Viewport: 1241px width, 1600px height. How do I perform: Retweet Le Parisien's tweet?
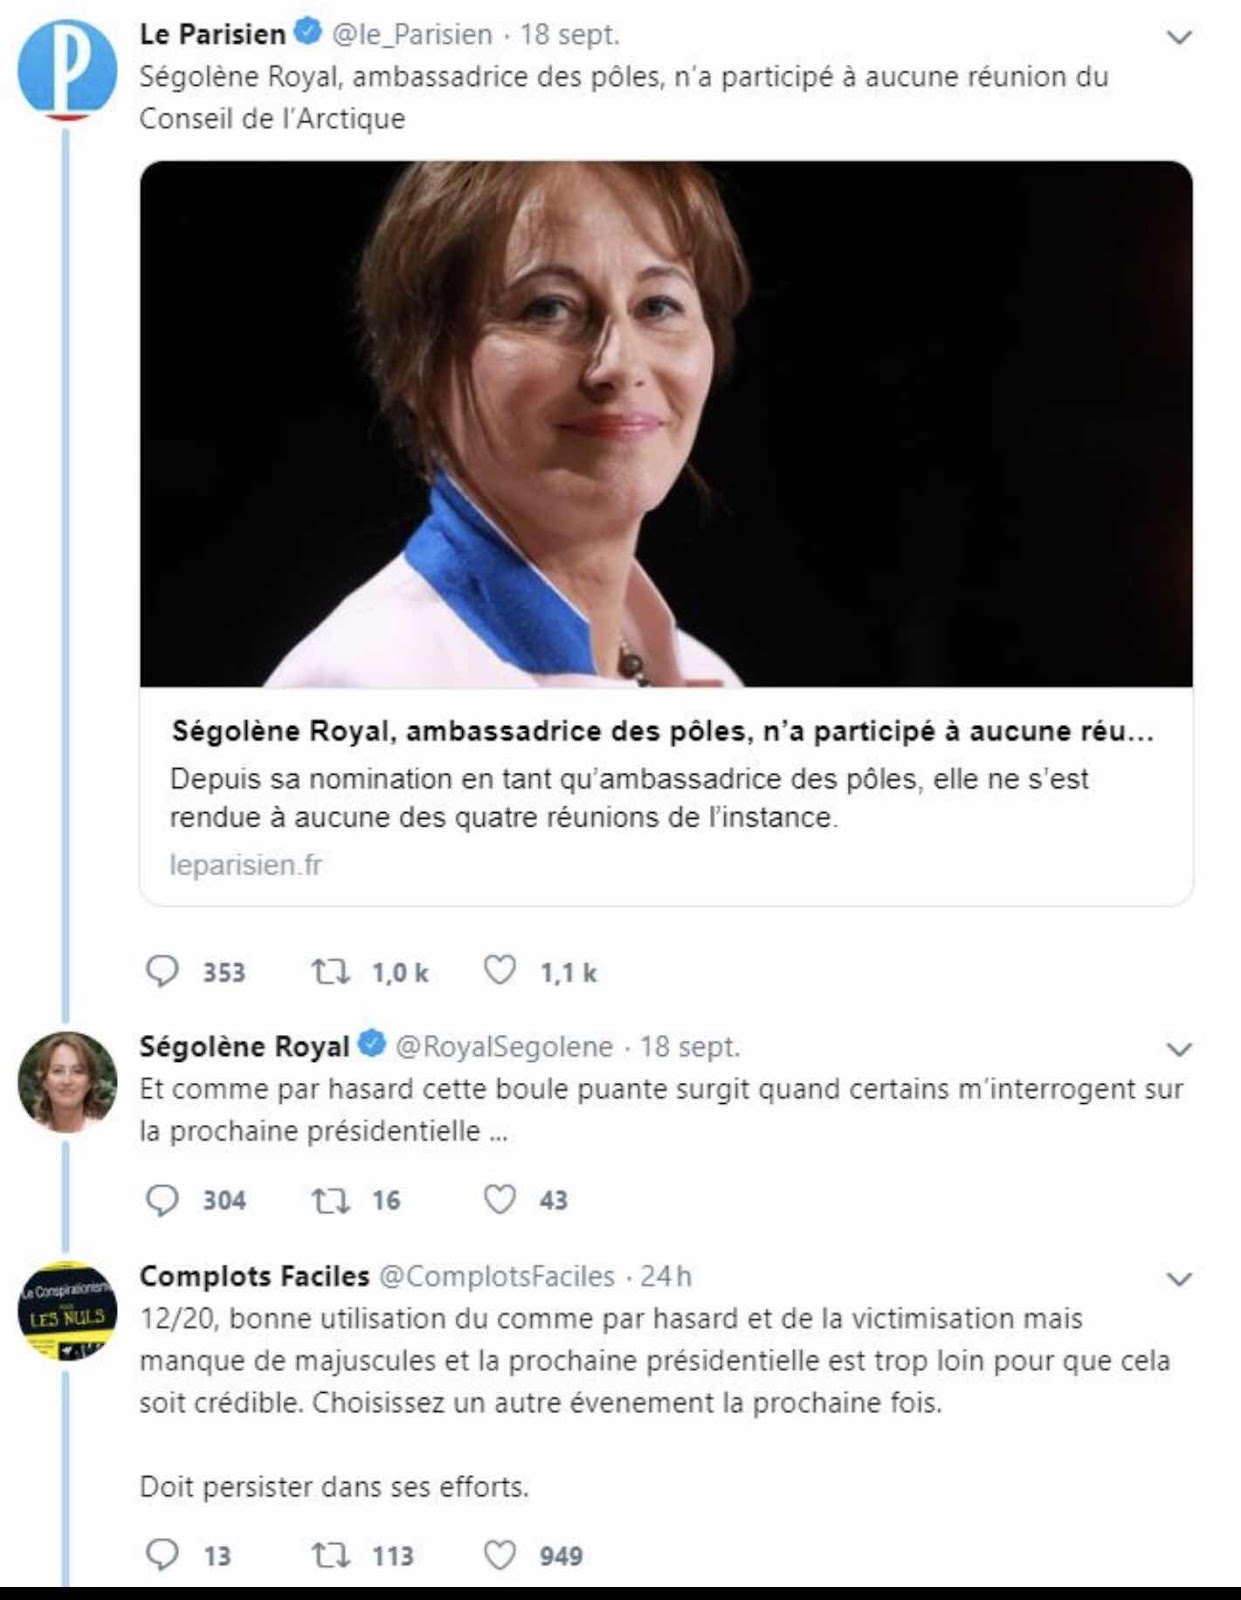pos(330,971)
